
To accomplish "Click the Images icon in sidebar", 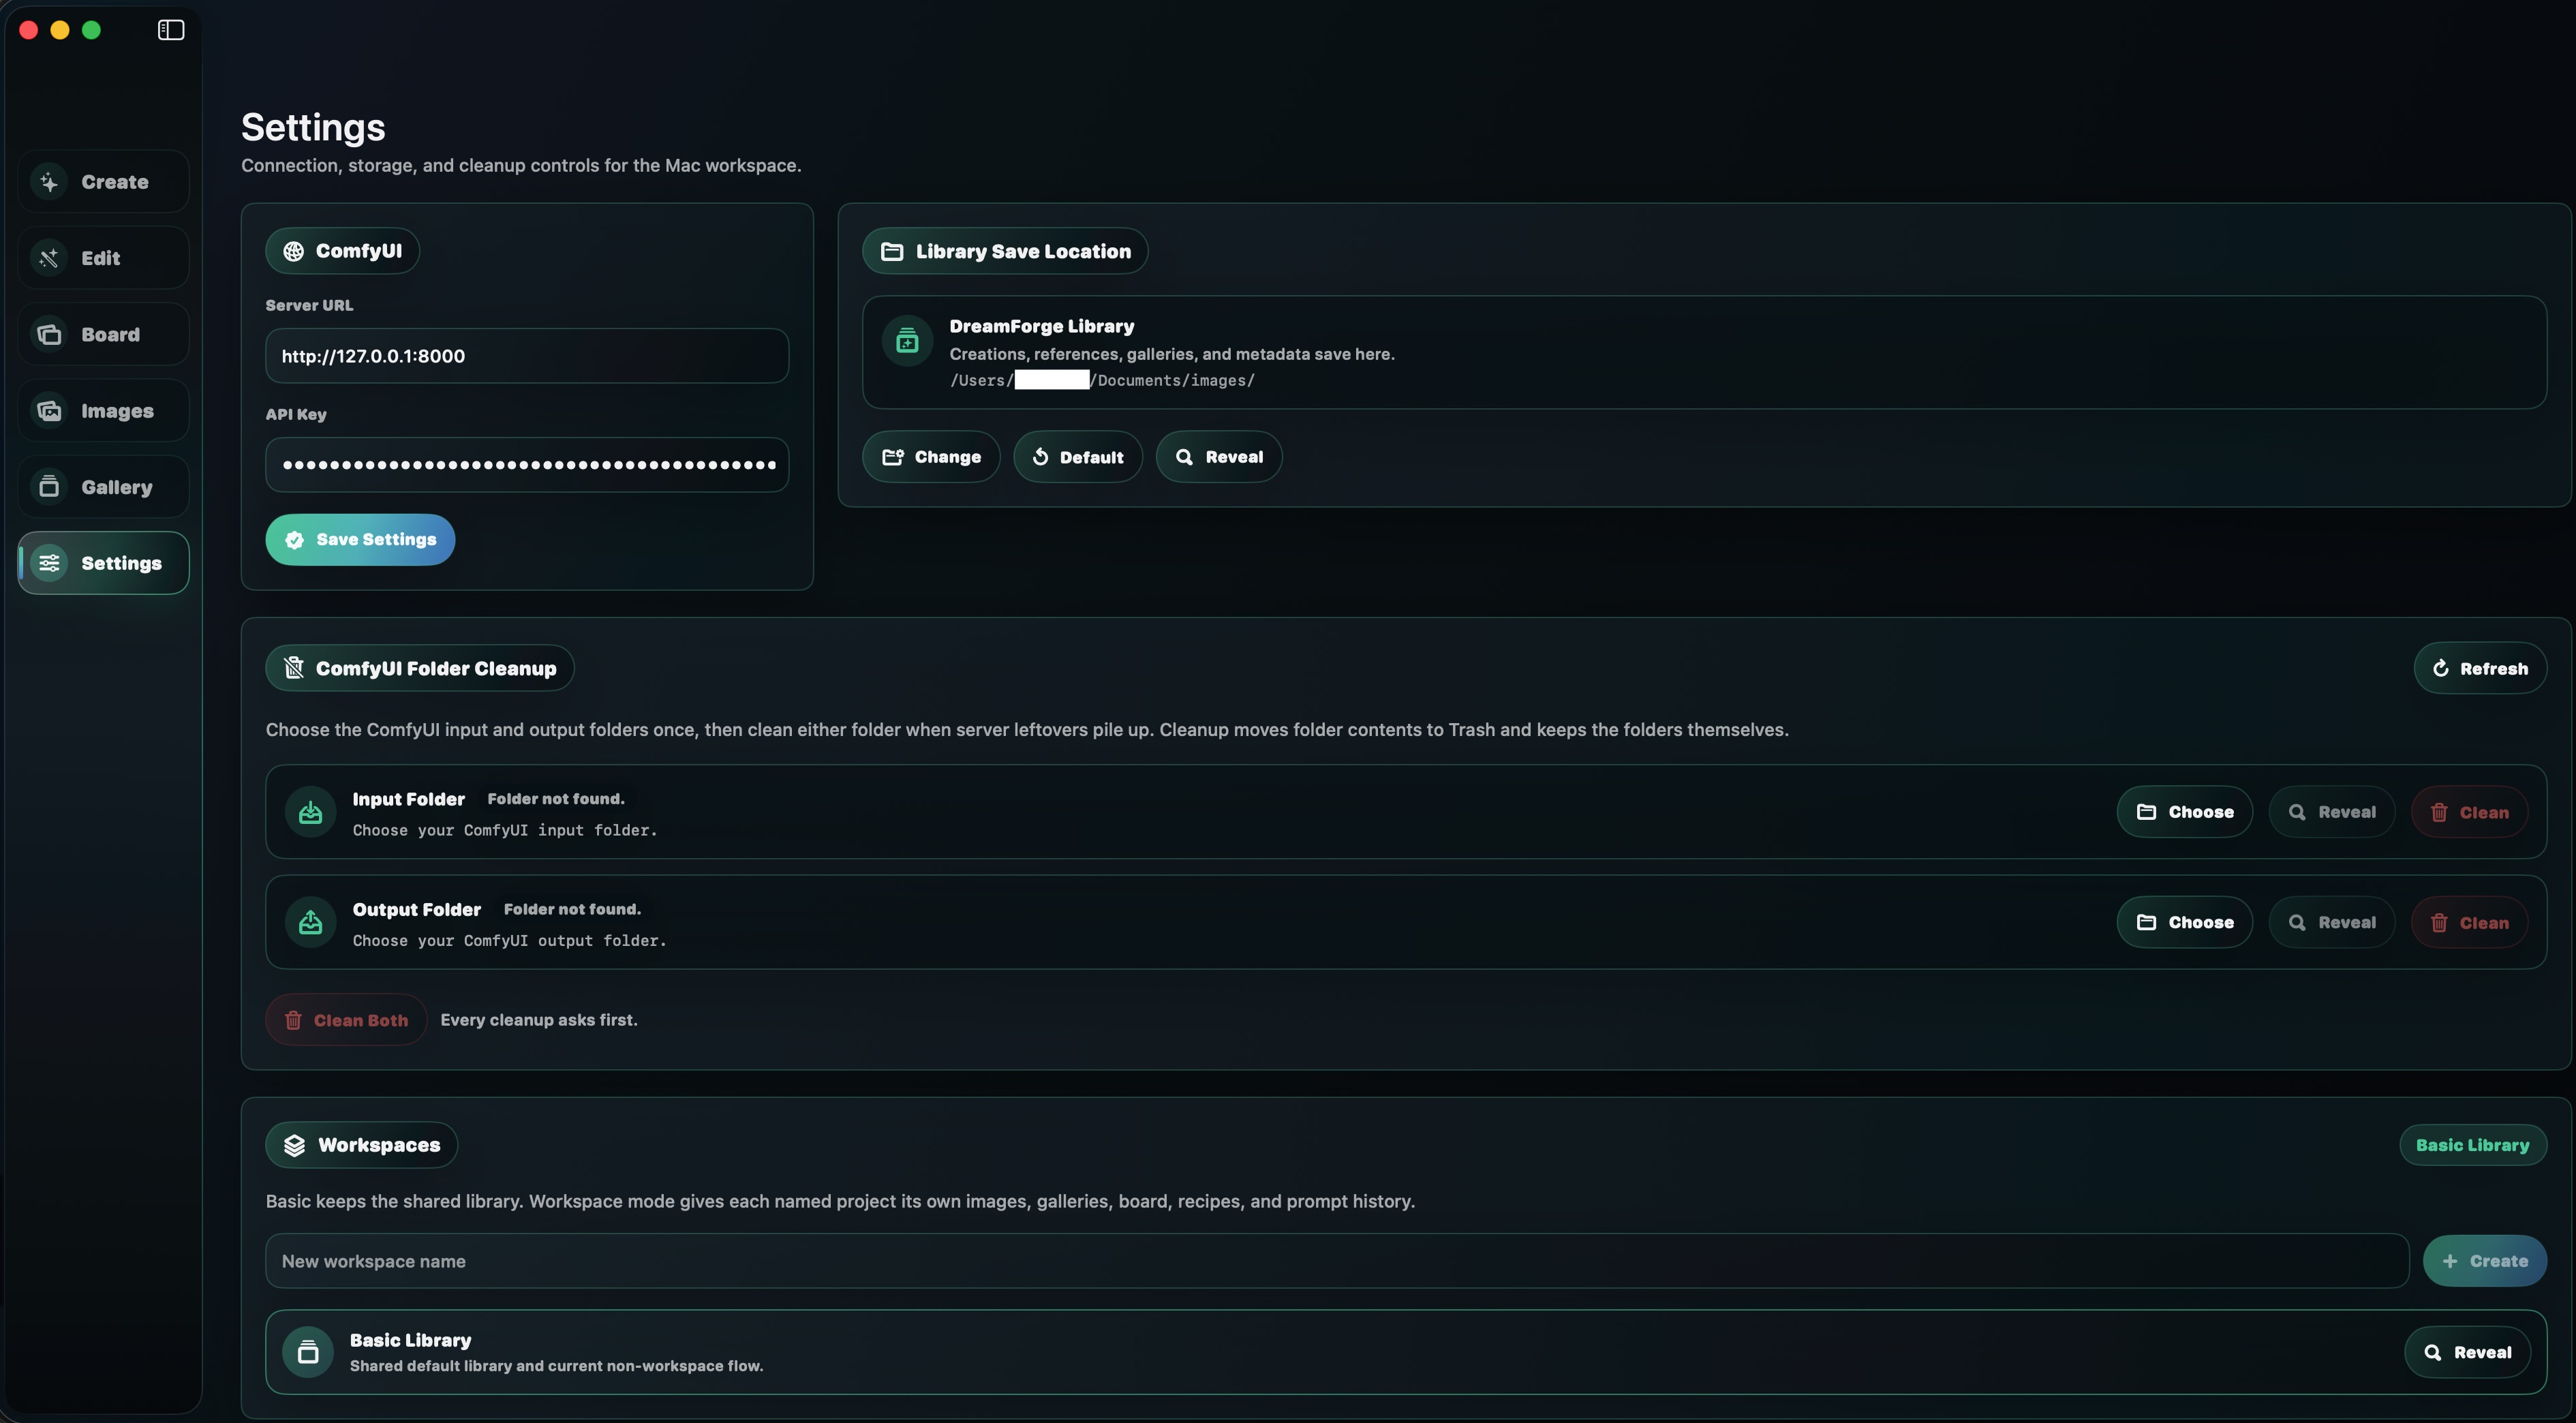I will coord(49,411).
